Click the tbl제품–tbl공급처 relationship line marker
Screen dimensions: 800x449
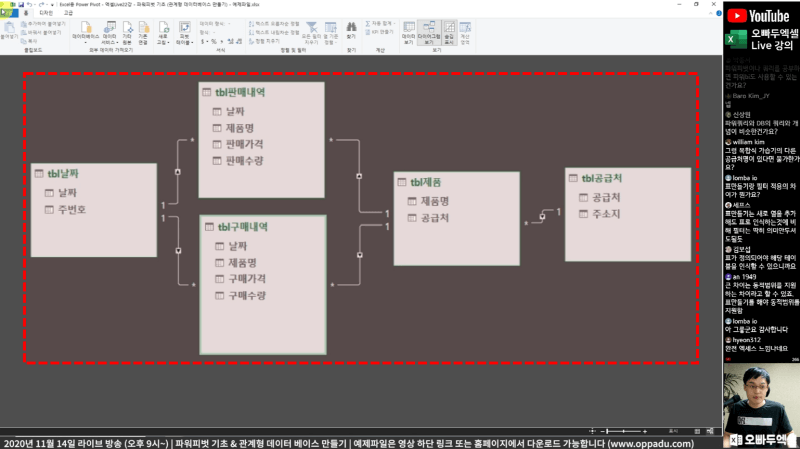[542, 216]
